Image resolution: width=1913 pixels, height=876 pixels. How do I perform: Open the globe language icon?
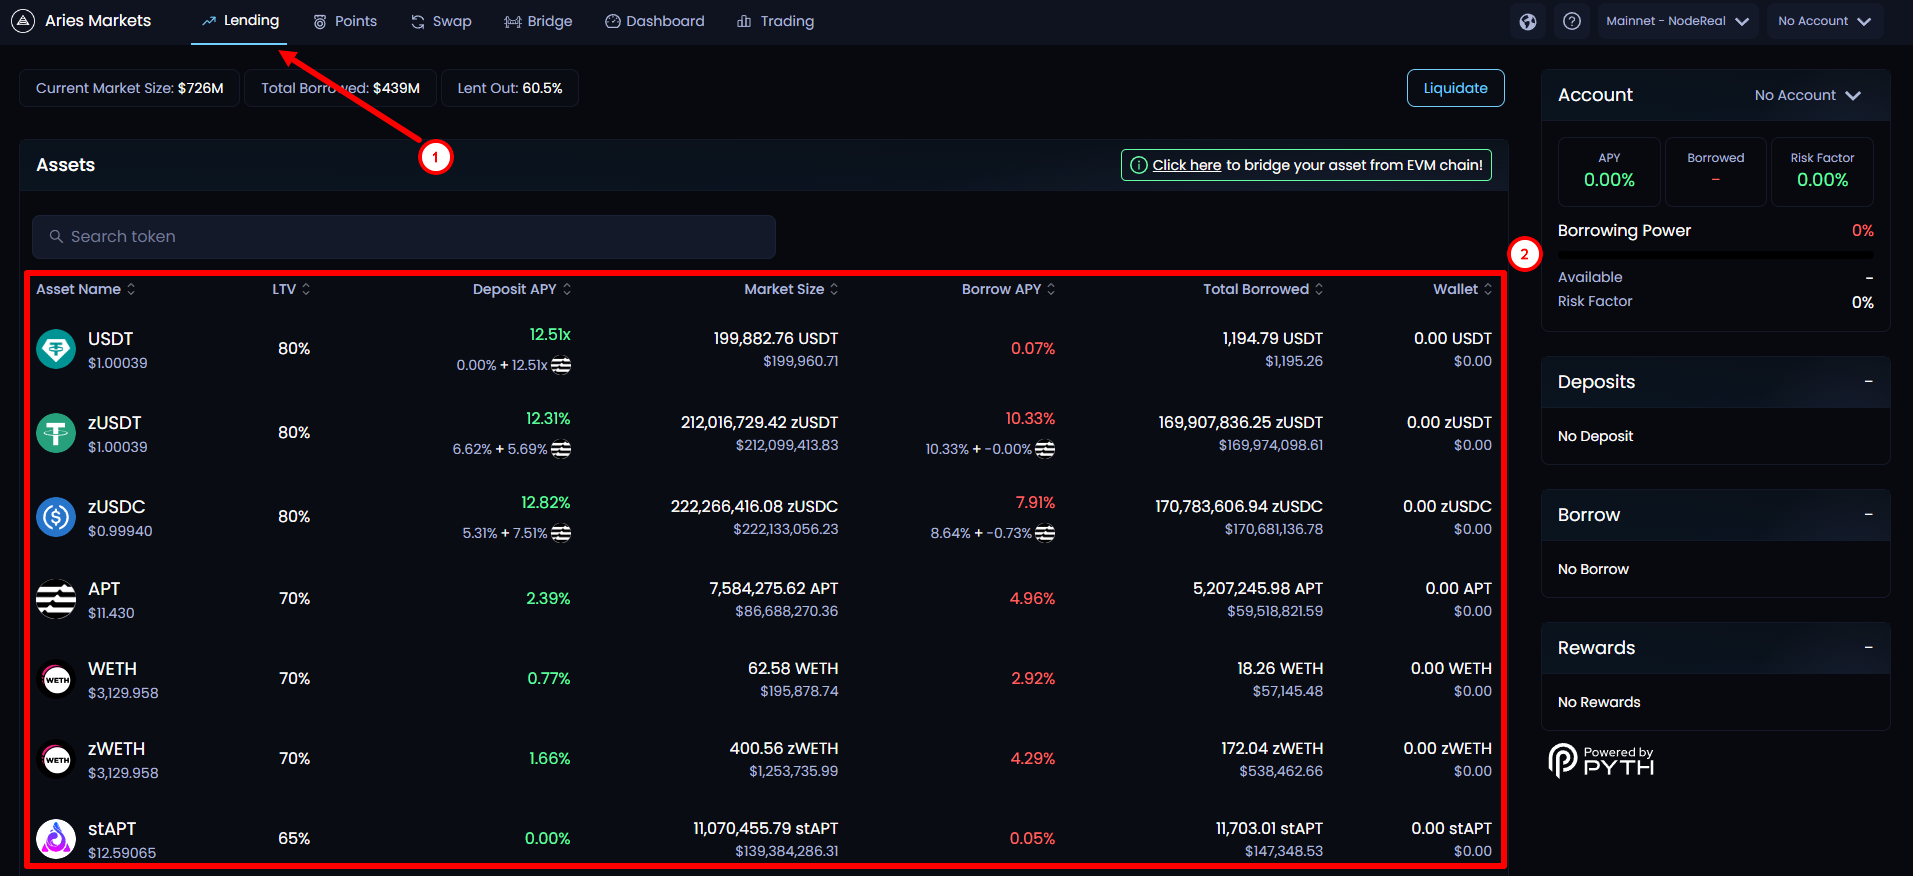(1527, 21)
